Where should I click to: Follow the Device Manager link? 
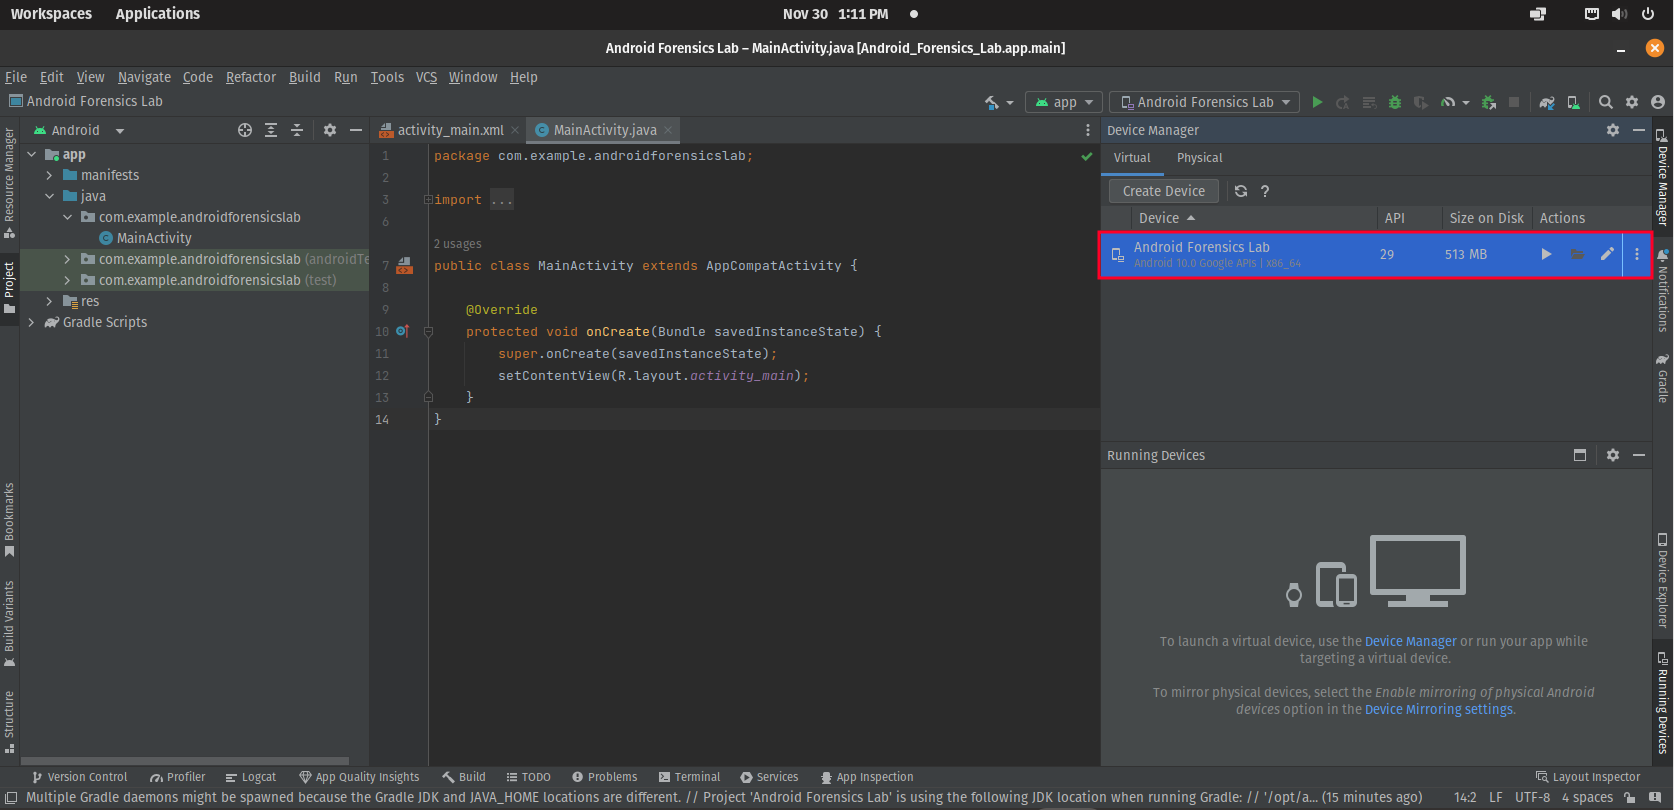1410,641
